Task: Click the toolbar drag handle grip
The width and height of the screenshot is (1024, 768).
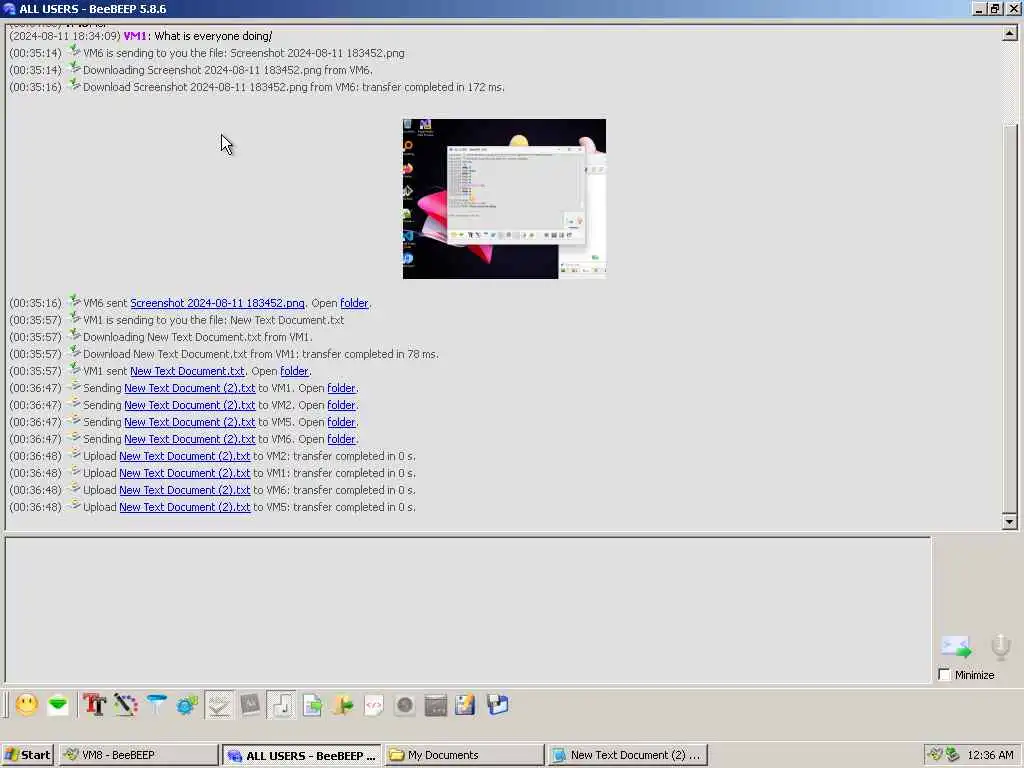Action: [x=7, y=705]
